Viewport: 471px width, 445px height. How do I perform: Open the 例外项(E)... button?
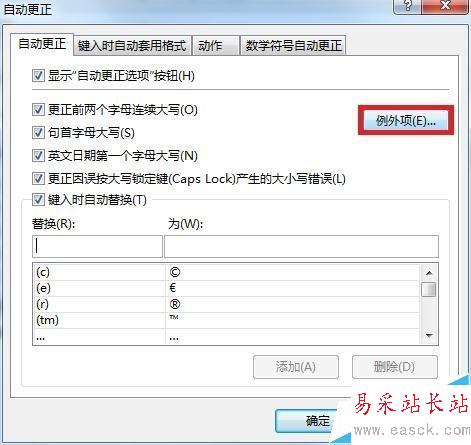[406, 120]
